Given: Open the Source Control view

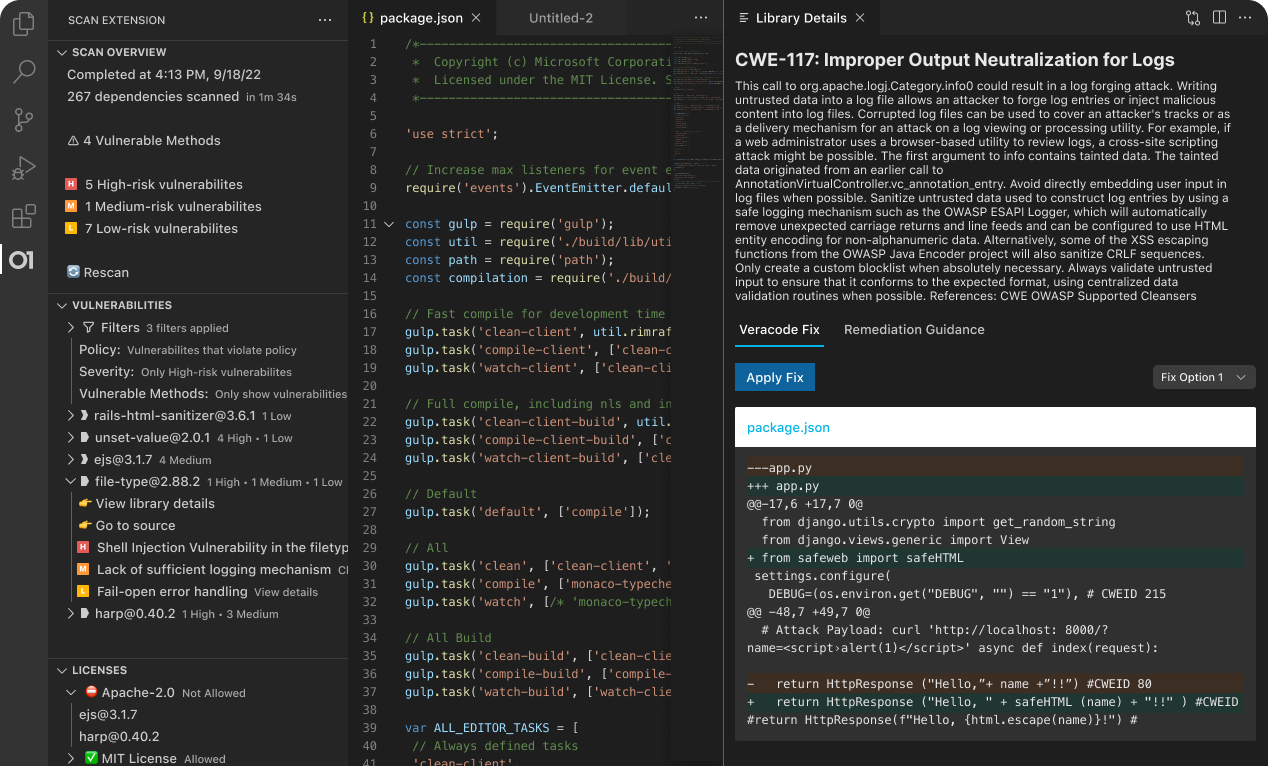Looking at the screenshot, I should pyautogui.click(x=23, y=120).
